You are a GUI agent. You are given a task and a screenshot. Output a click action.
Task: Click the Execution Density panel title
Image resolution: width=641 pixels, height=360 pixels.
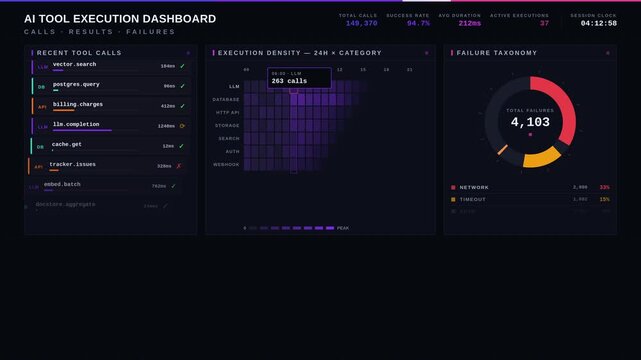click(300, 53)
